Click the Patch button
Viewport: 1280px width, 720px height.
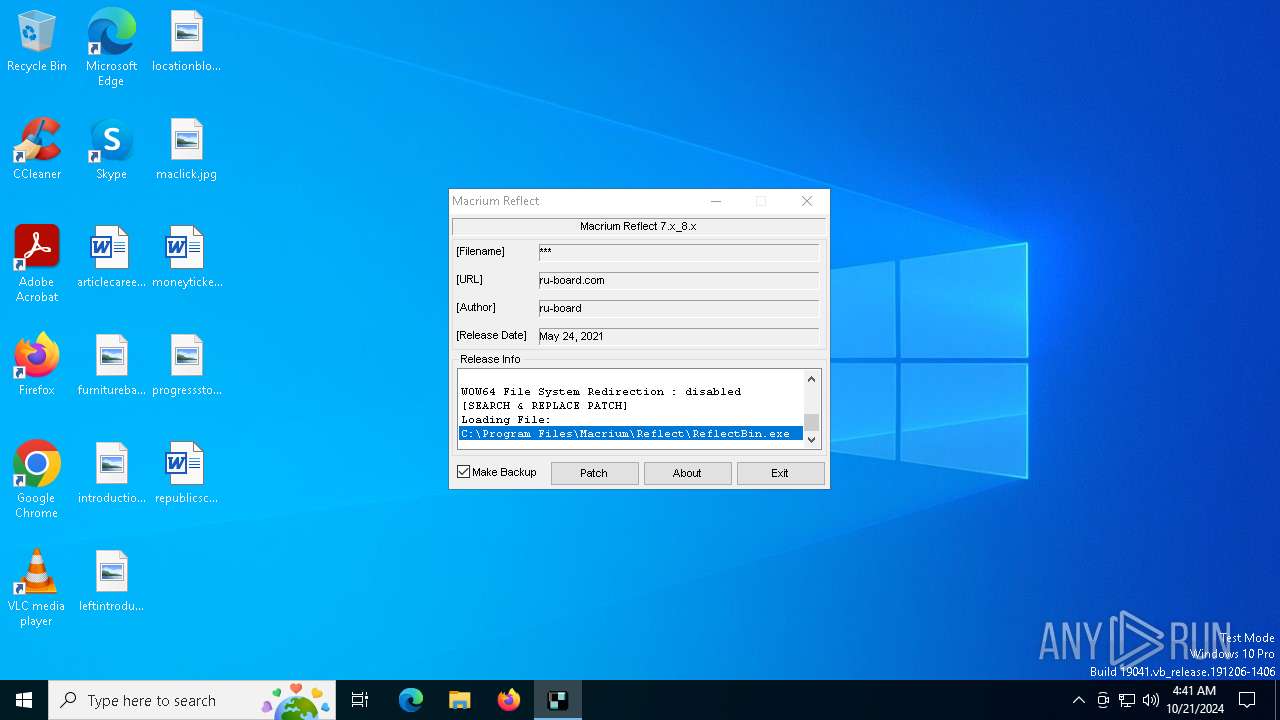[x=594, y=473]
